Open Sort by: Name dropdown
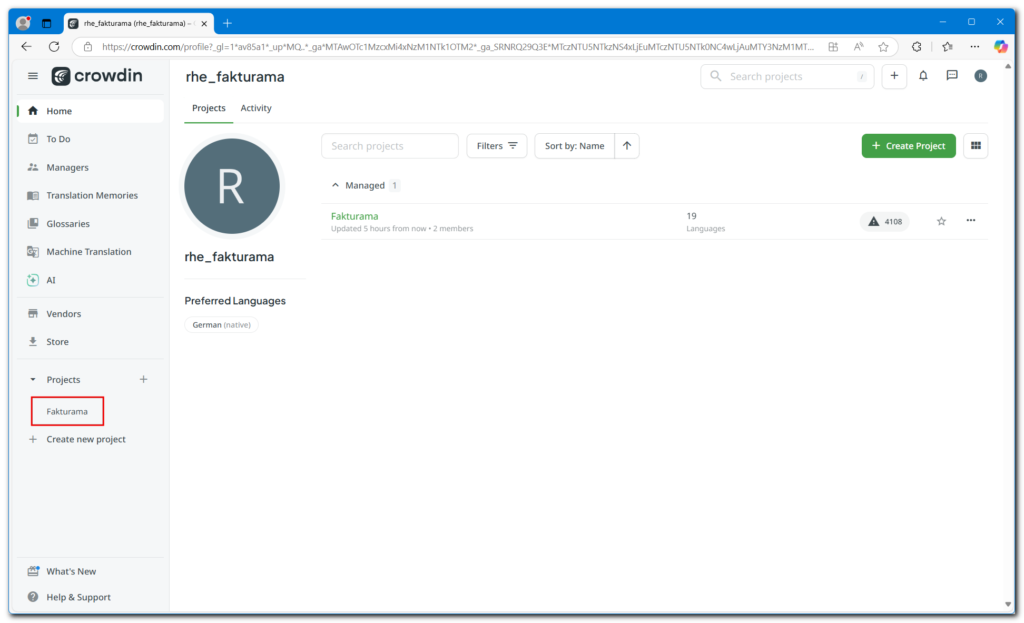Image resolution: width=1024 pixels, height=623 pixels. point(575,146)
